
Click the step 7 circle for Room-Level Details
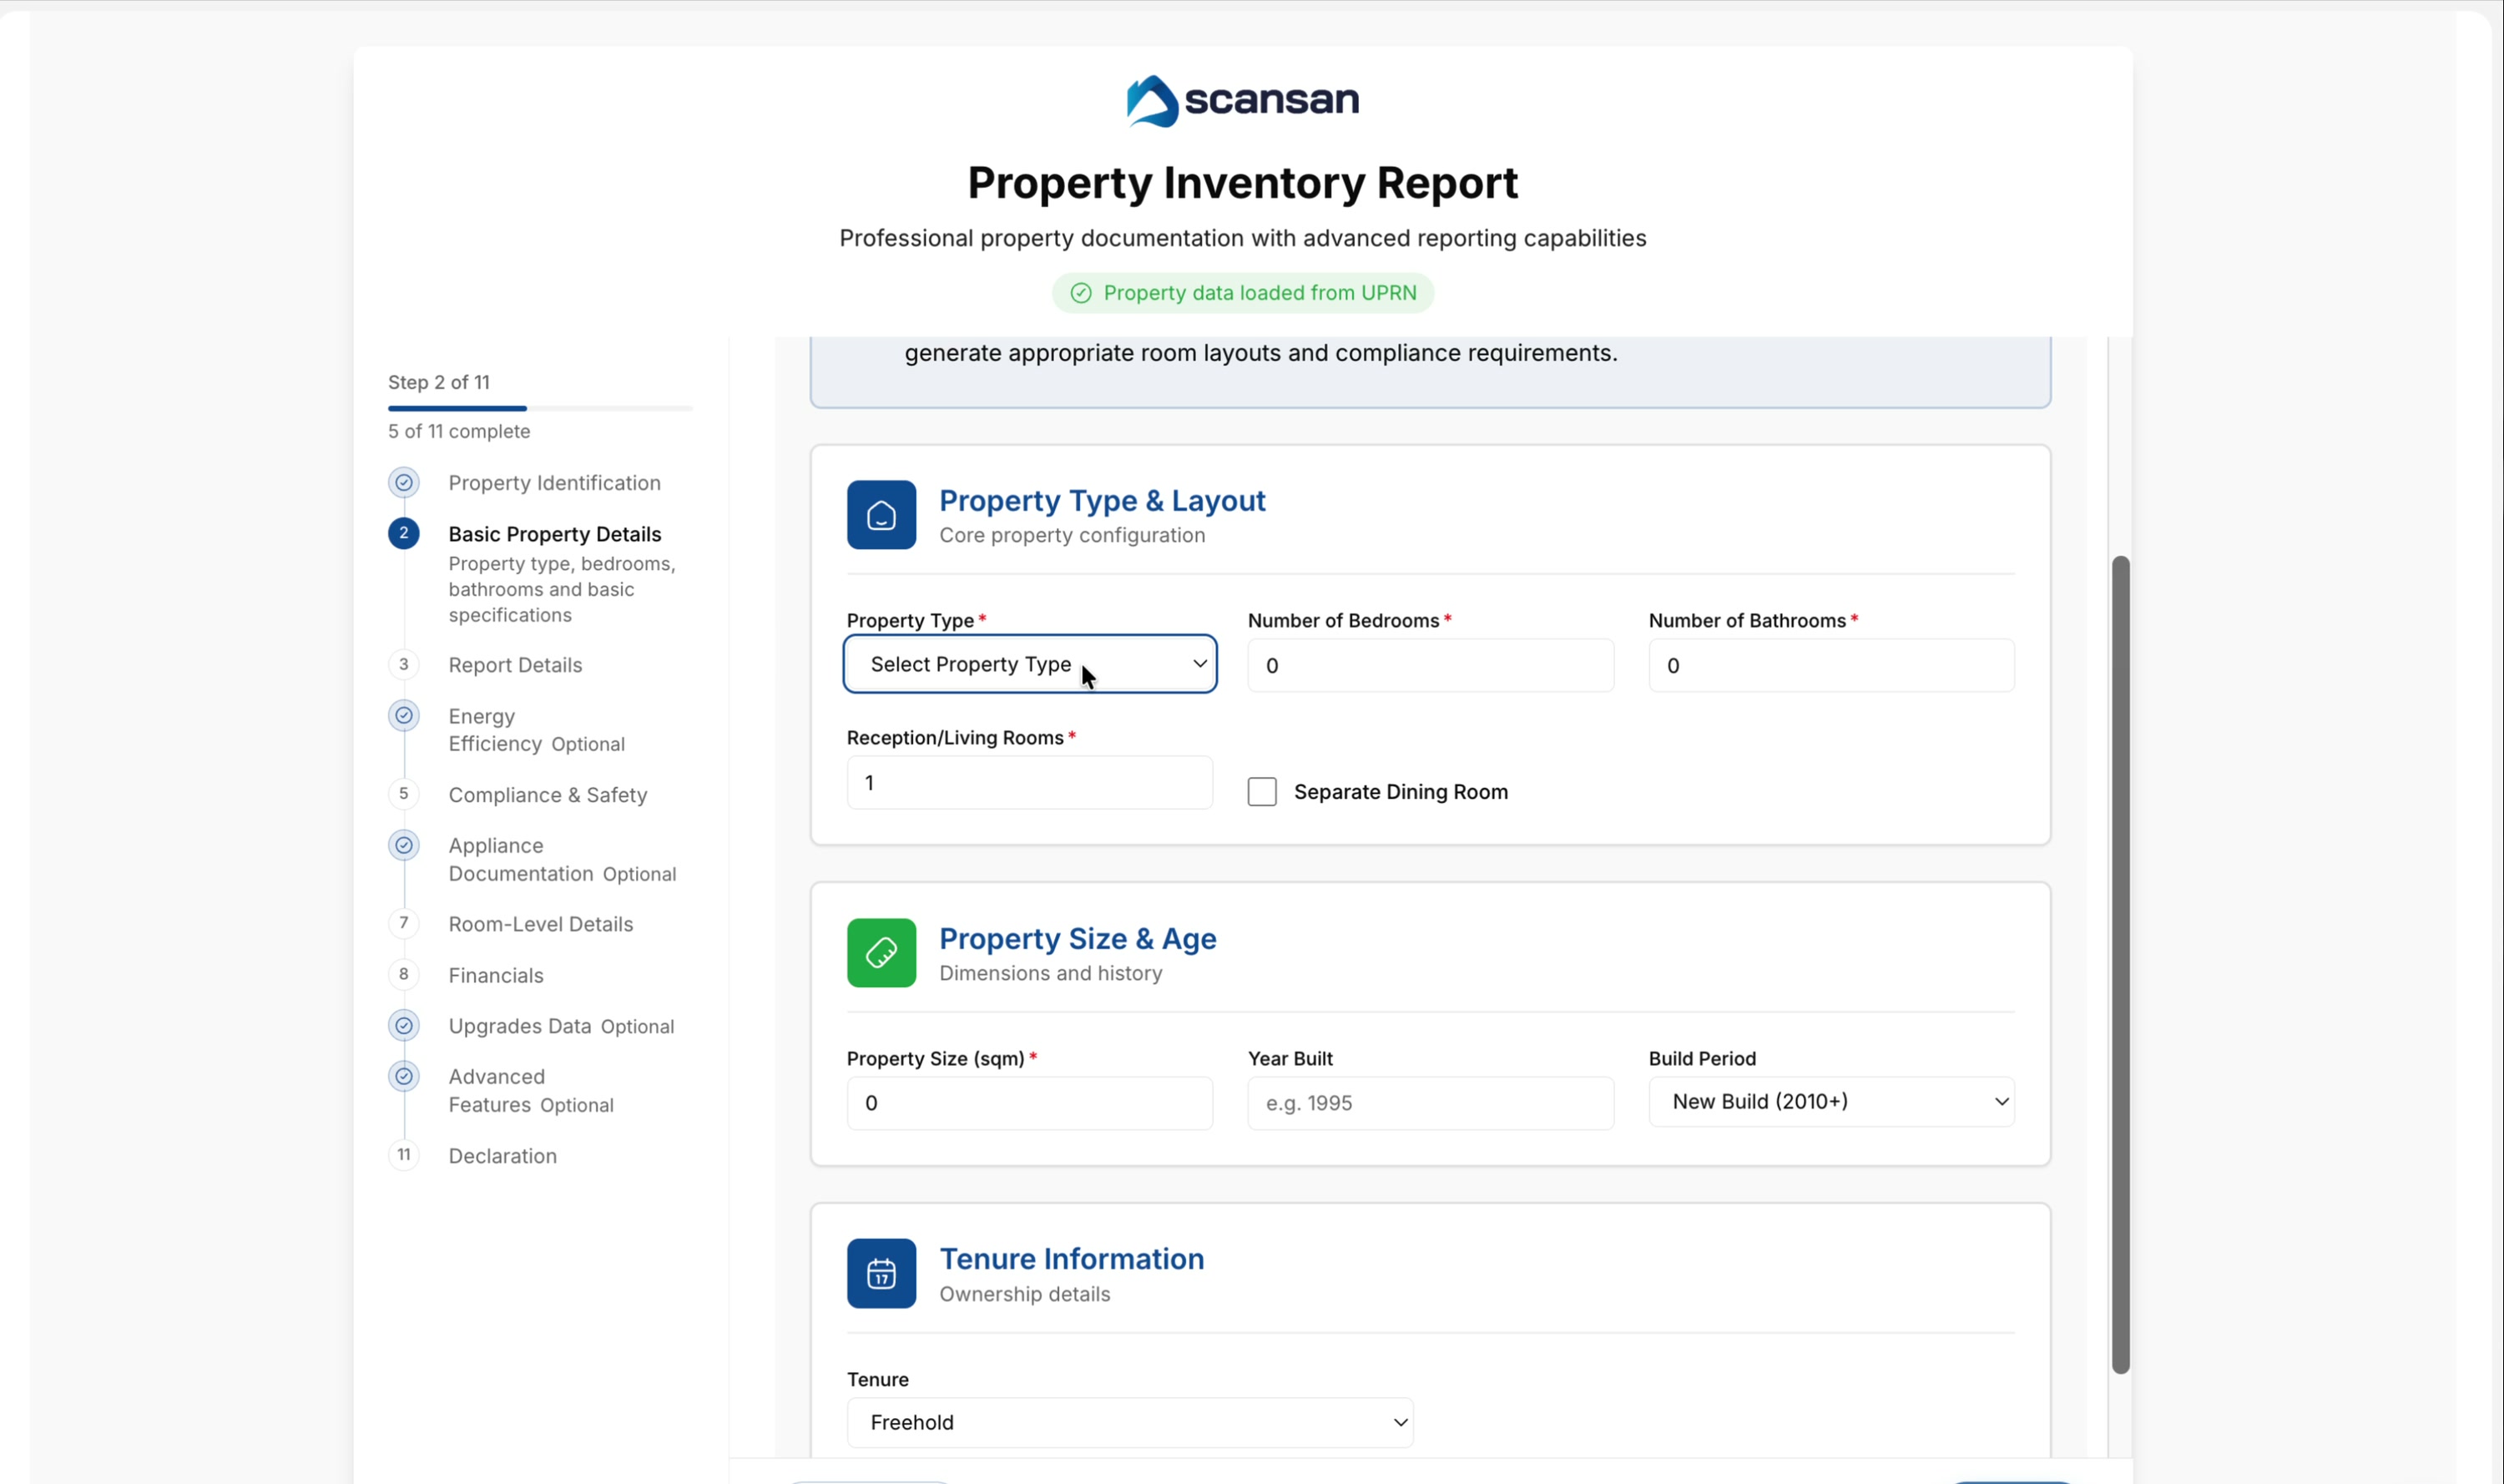click(404, 923)
